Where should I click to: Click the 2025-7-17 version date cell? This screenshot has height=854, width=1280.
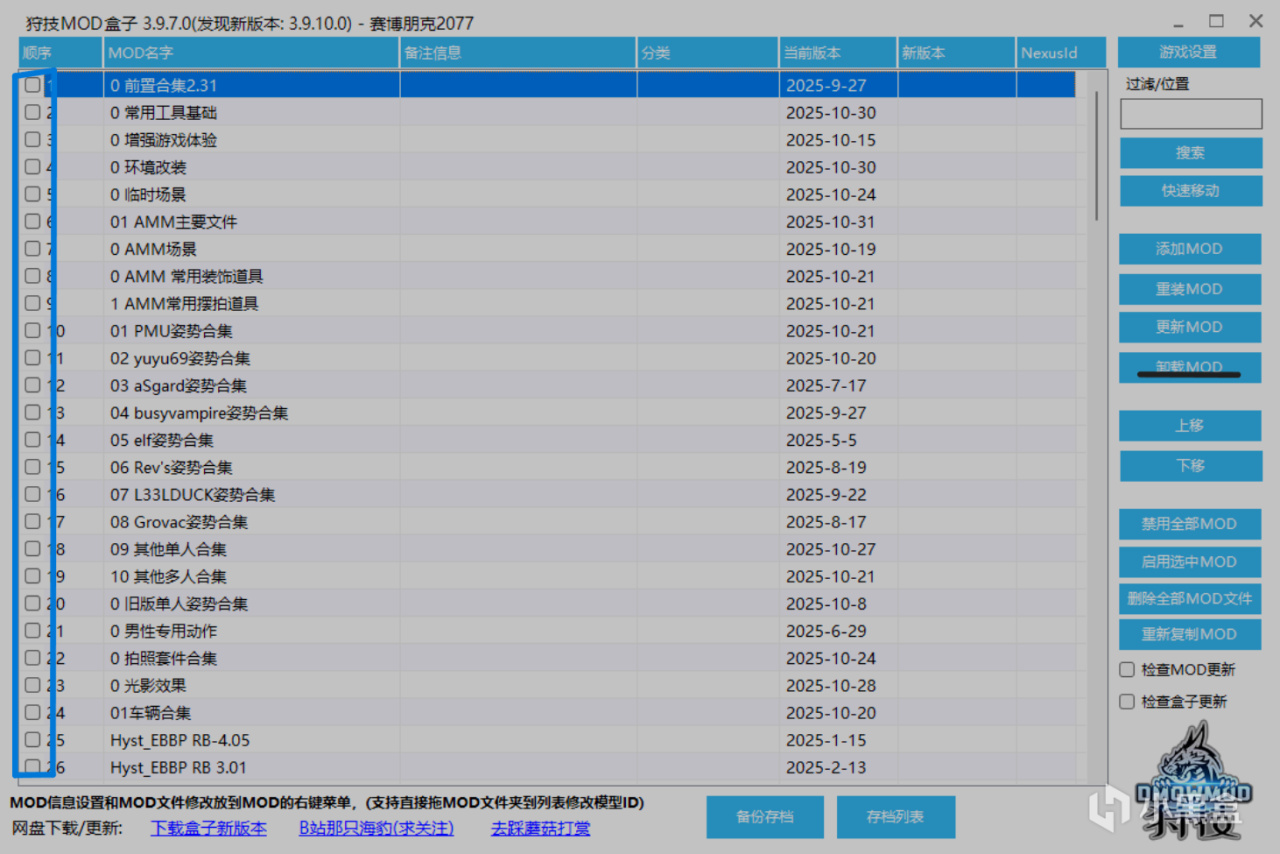click(826, 385)
